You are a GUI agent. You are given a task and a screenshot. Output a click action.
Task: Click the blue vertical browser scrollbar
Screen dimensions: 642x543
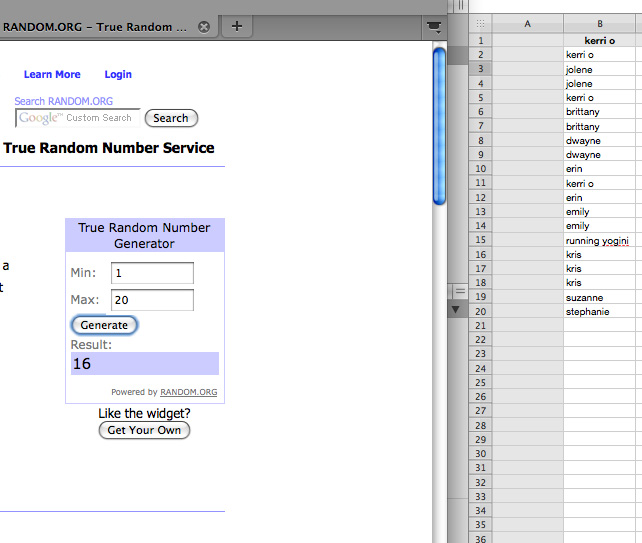point(439,125)
